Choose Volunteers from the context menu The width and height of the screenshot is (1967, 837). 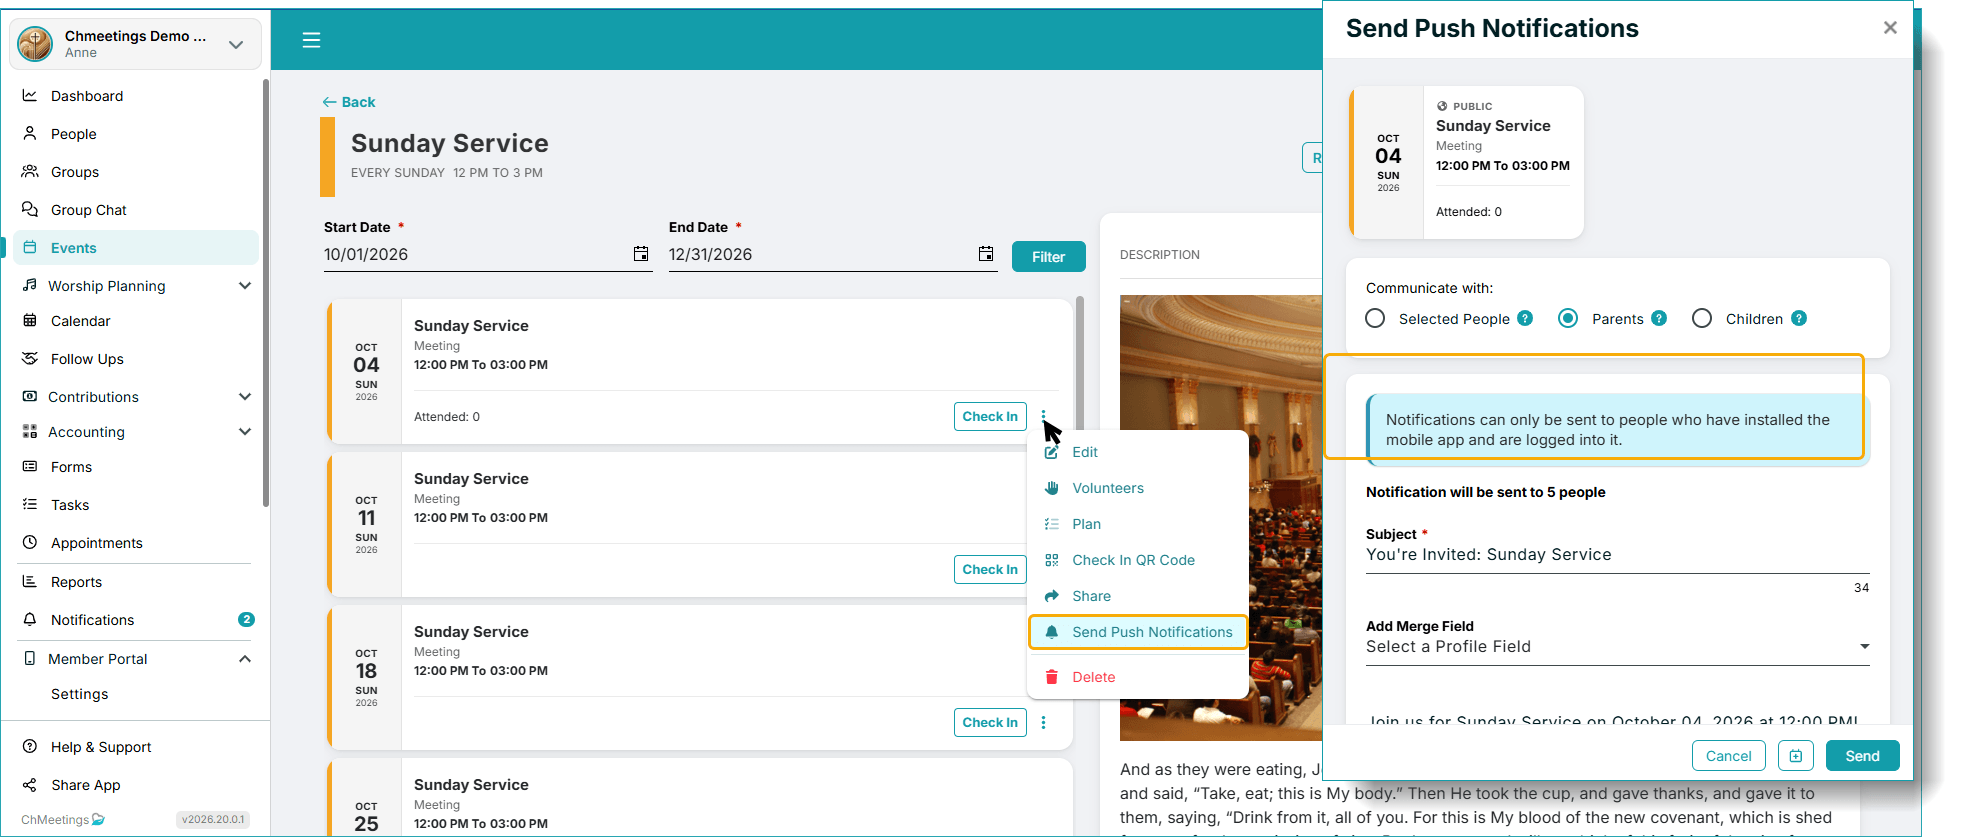[x=1108, y=488]
